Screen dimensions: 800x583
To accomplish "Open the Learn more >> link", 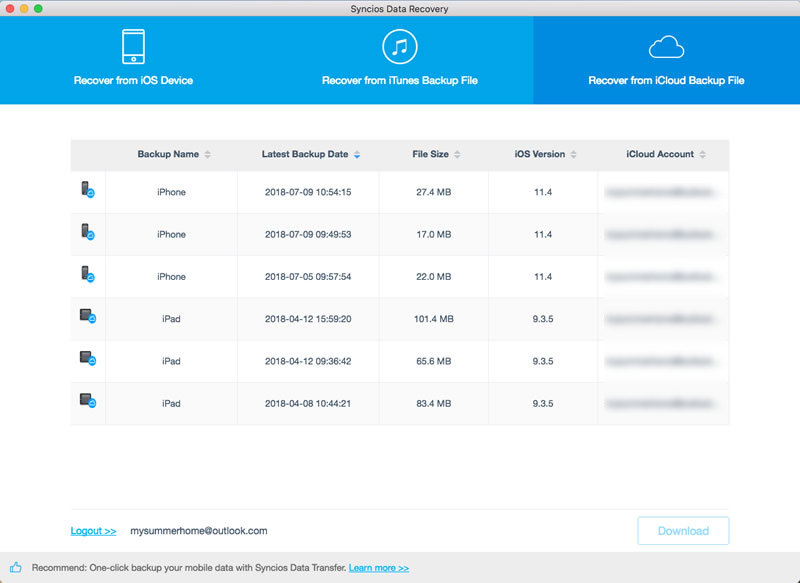I will 379,568.
